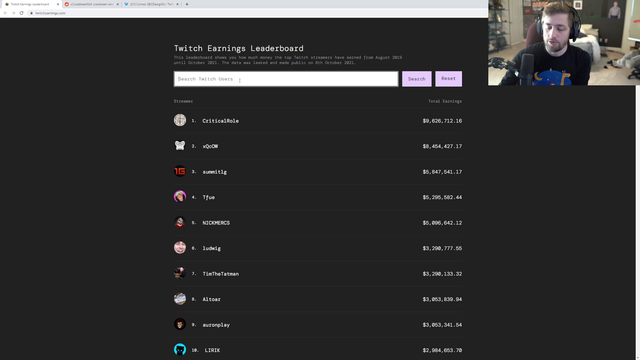The image size is (640, 360).
Task: Click summit1g's red 1G avatar
Action: pyautogui.click(x=180, y=171)
